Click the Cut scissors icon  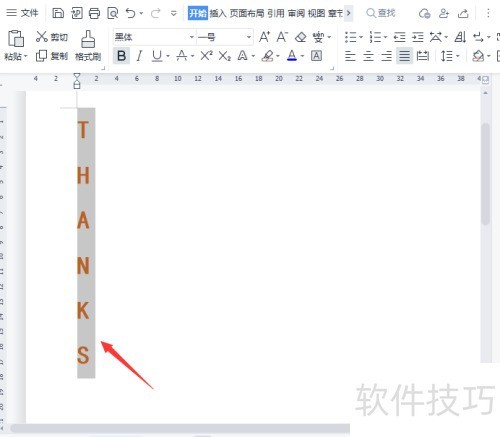coord(42,37)
